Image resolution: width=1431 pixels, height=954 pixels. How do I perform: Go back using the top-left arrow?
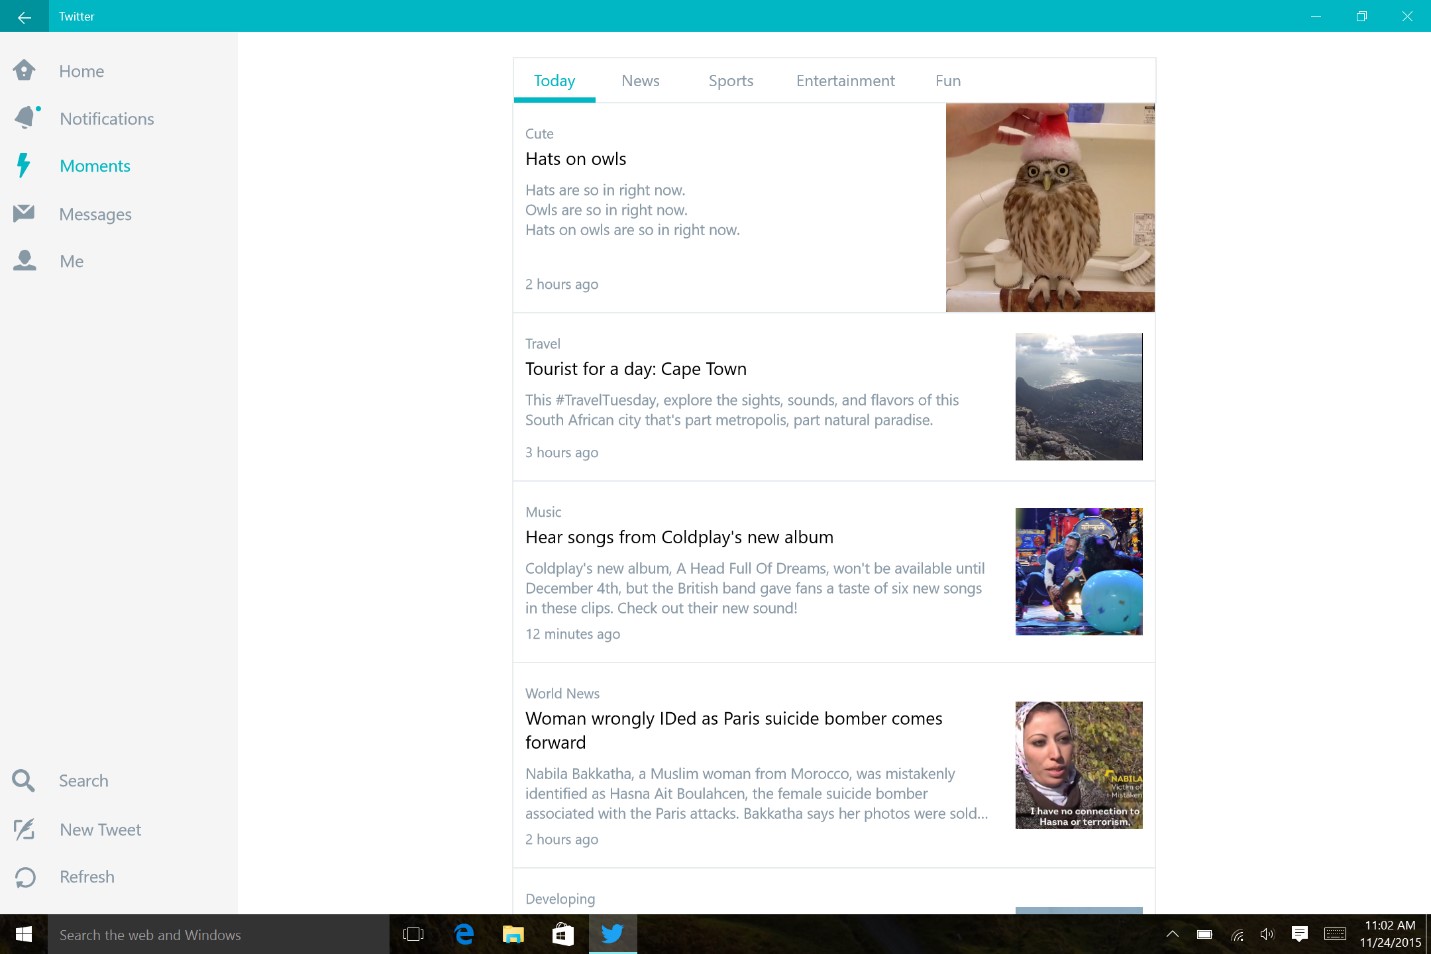pos(24,16)
